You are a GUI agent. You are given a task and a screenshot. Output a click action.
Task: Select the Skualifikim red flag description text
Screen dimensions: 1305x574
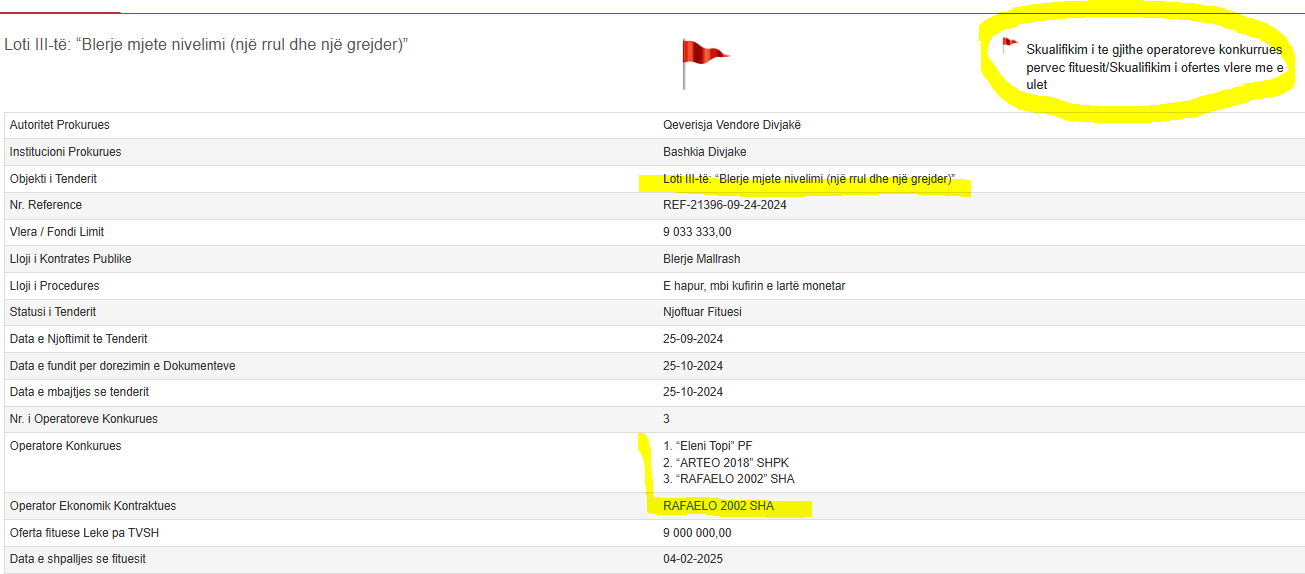coord(1153,66)
